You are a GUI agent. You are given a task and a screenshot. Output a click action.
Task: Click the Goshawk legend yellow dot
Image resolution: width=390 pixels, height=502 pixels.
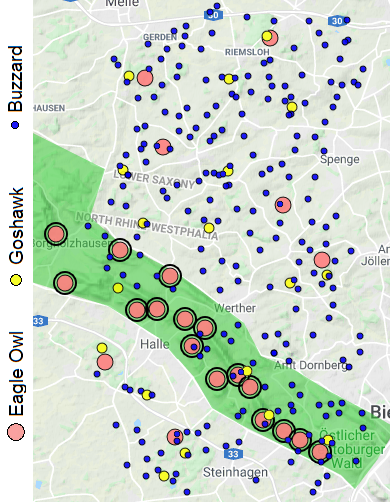pyautogui.click(x=15, y=280)
